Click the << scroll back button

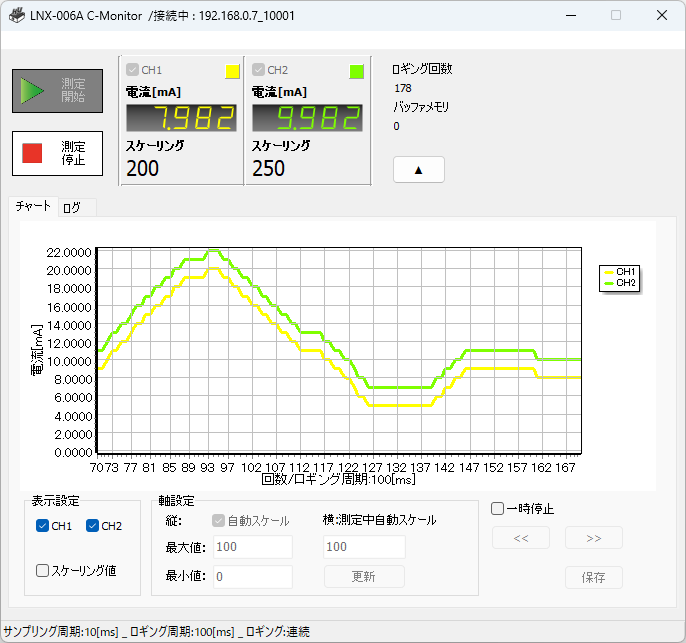520,538
